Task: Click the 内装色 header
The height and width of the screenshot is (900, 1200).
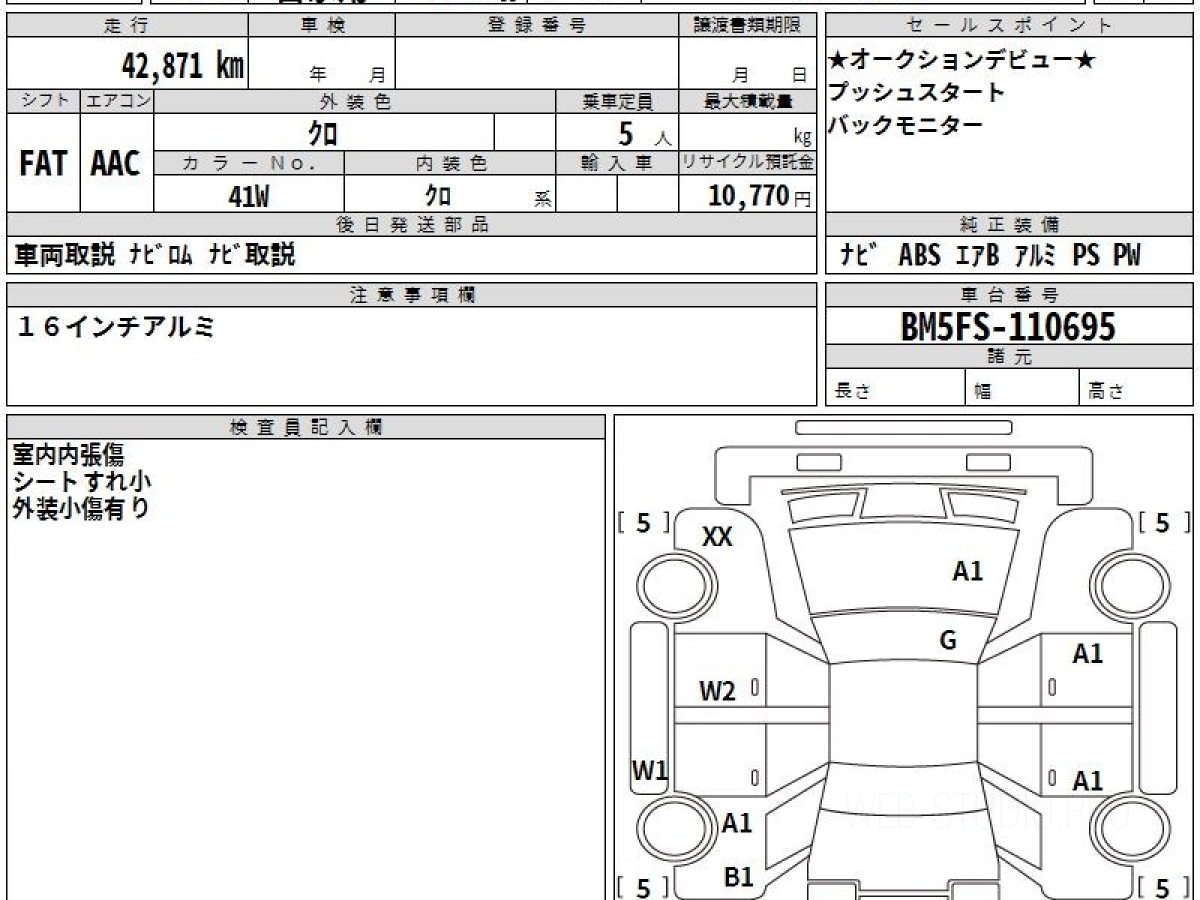Action: click(450, 163)
